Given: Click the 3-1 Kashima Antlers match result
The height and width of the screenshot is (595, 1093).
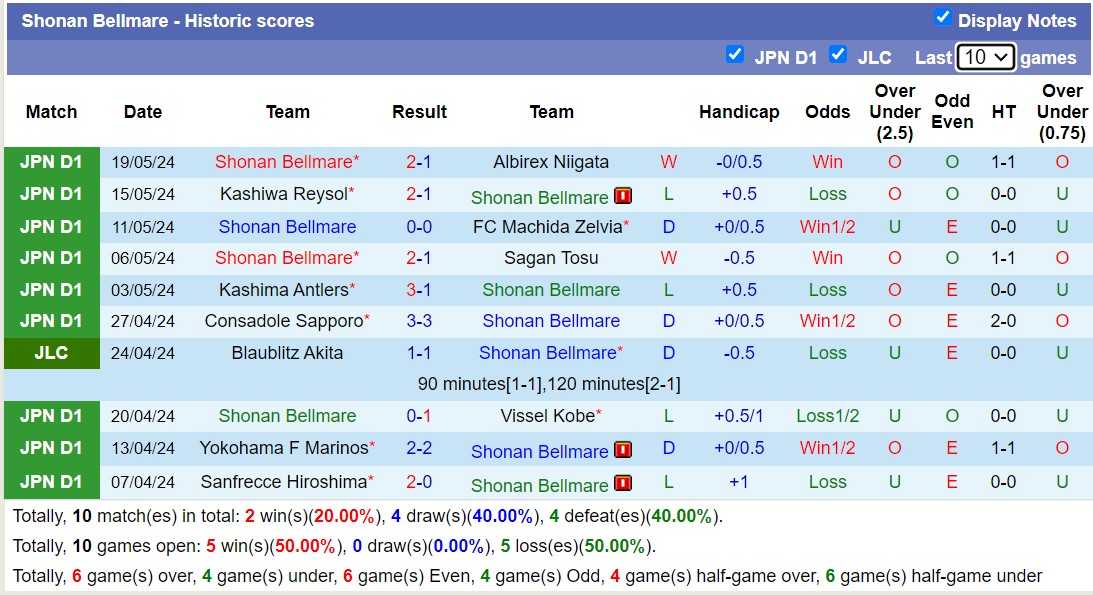Looking at the screenshot, I should click(419, 290).
